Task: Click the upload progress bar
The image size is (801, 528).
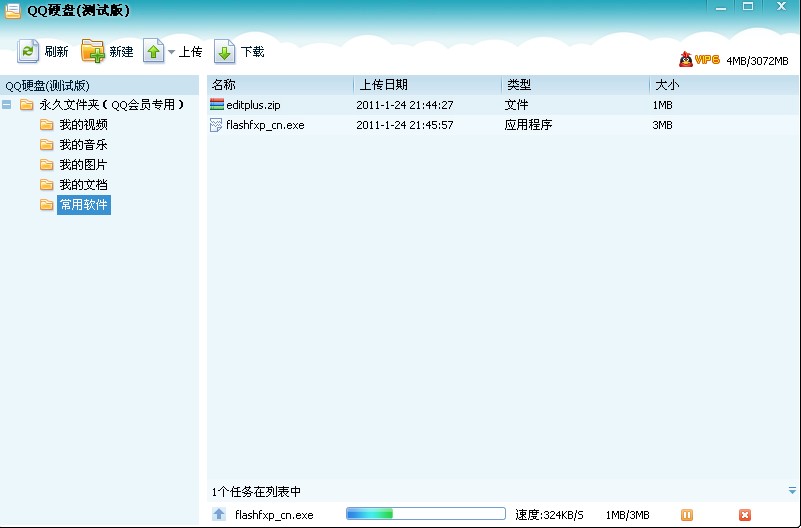Action: [x=426, y=514]
